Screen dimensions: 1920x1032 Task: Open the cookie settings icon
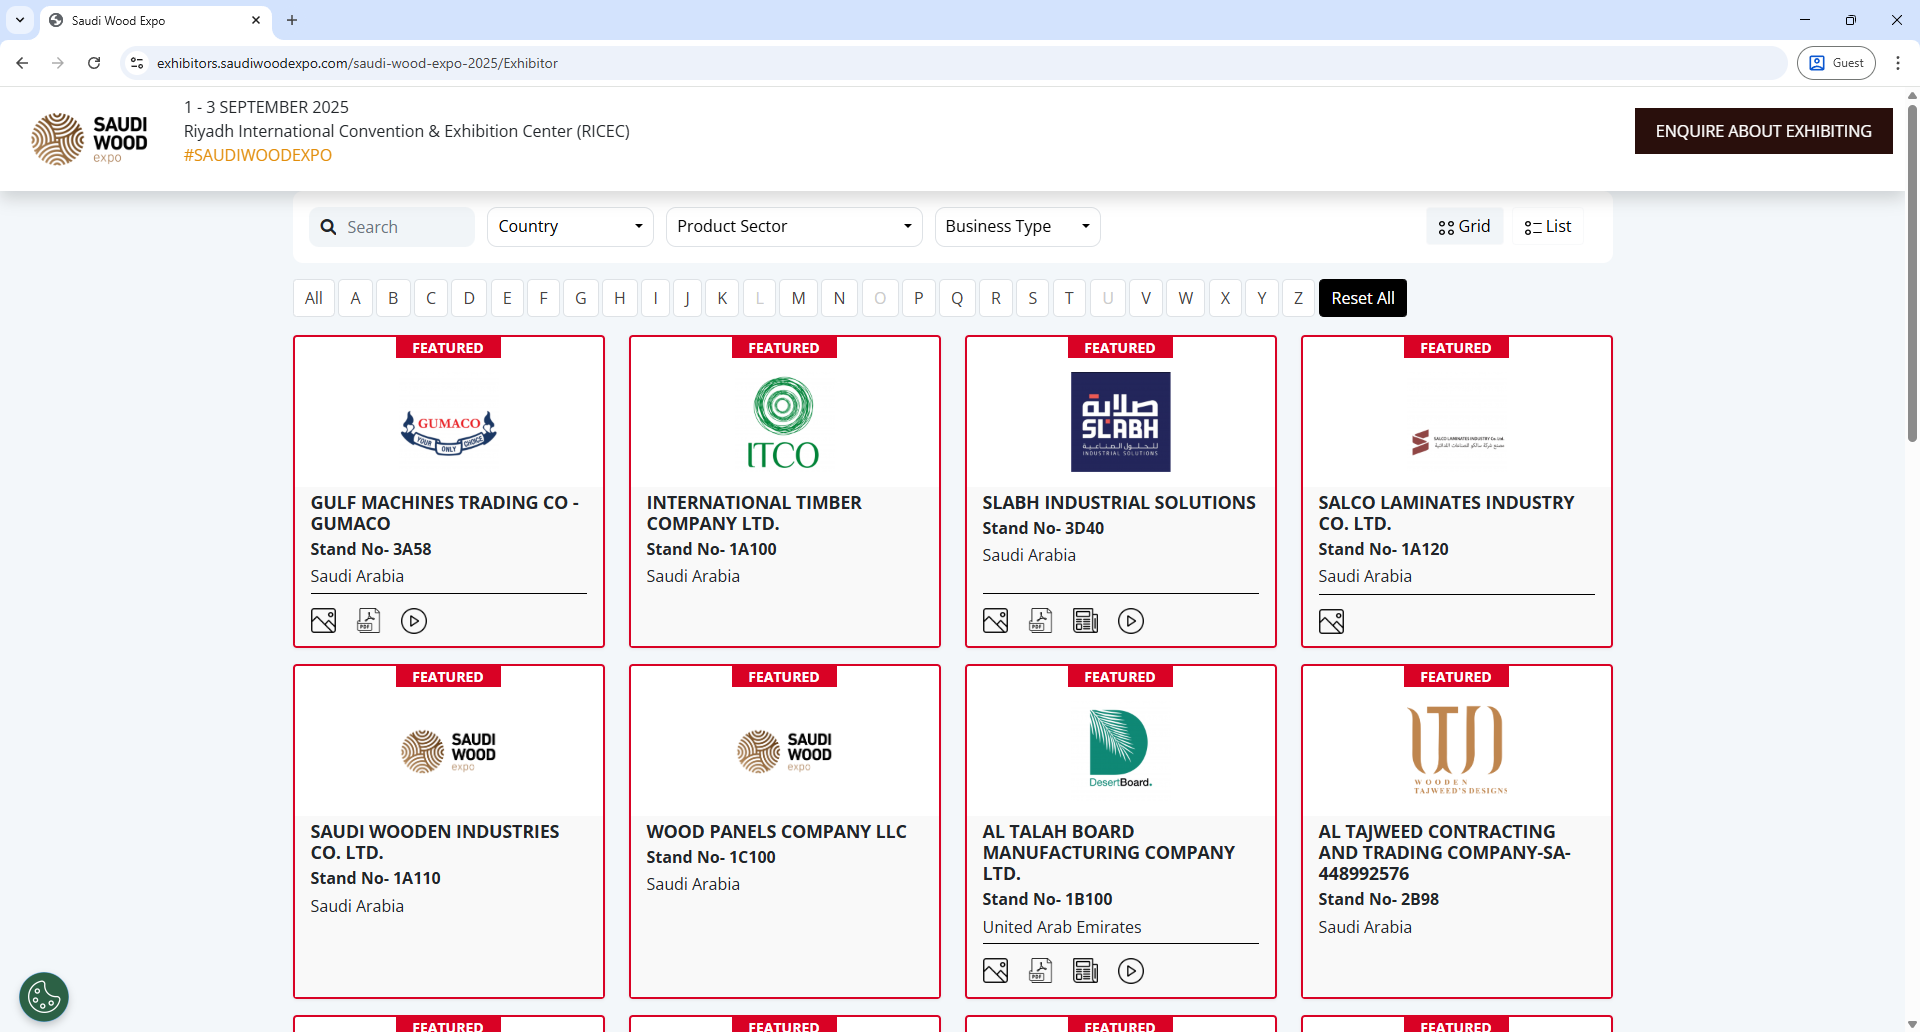(x=42, y=996)
